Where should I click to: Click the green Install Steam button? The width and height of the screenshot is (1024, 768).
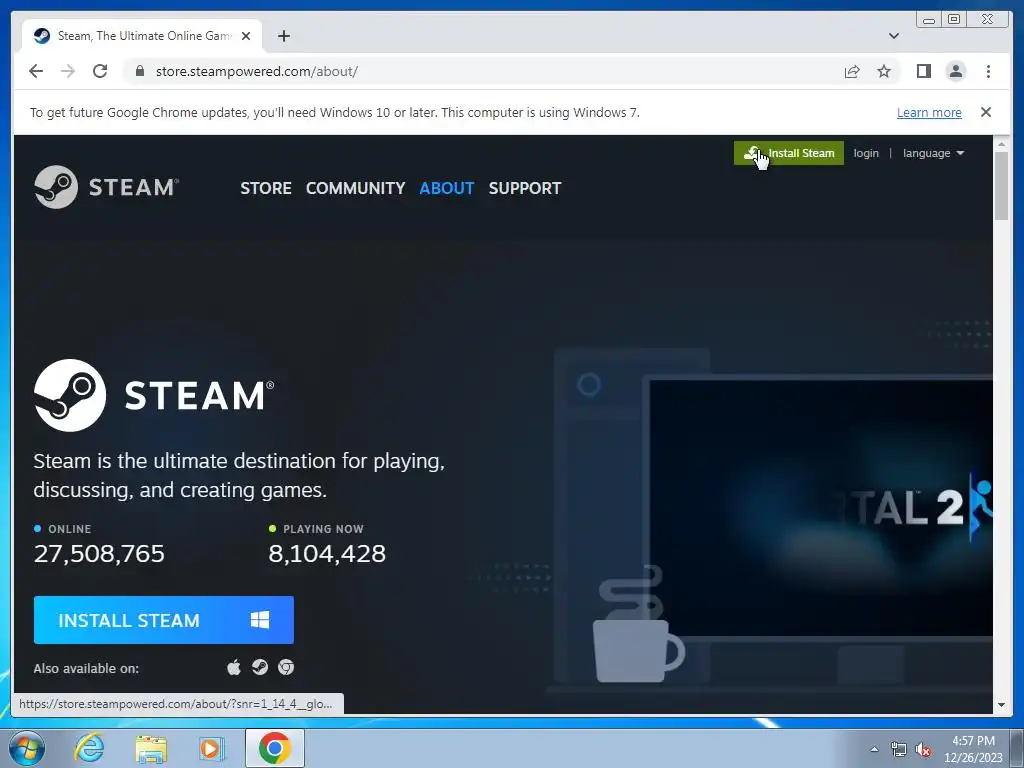tap(788, 153)
